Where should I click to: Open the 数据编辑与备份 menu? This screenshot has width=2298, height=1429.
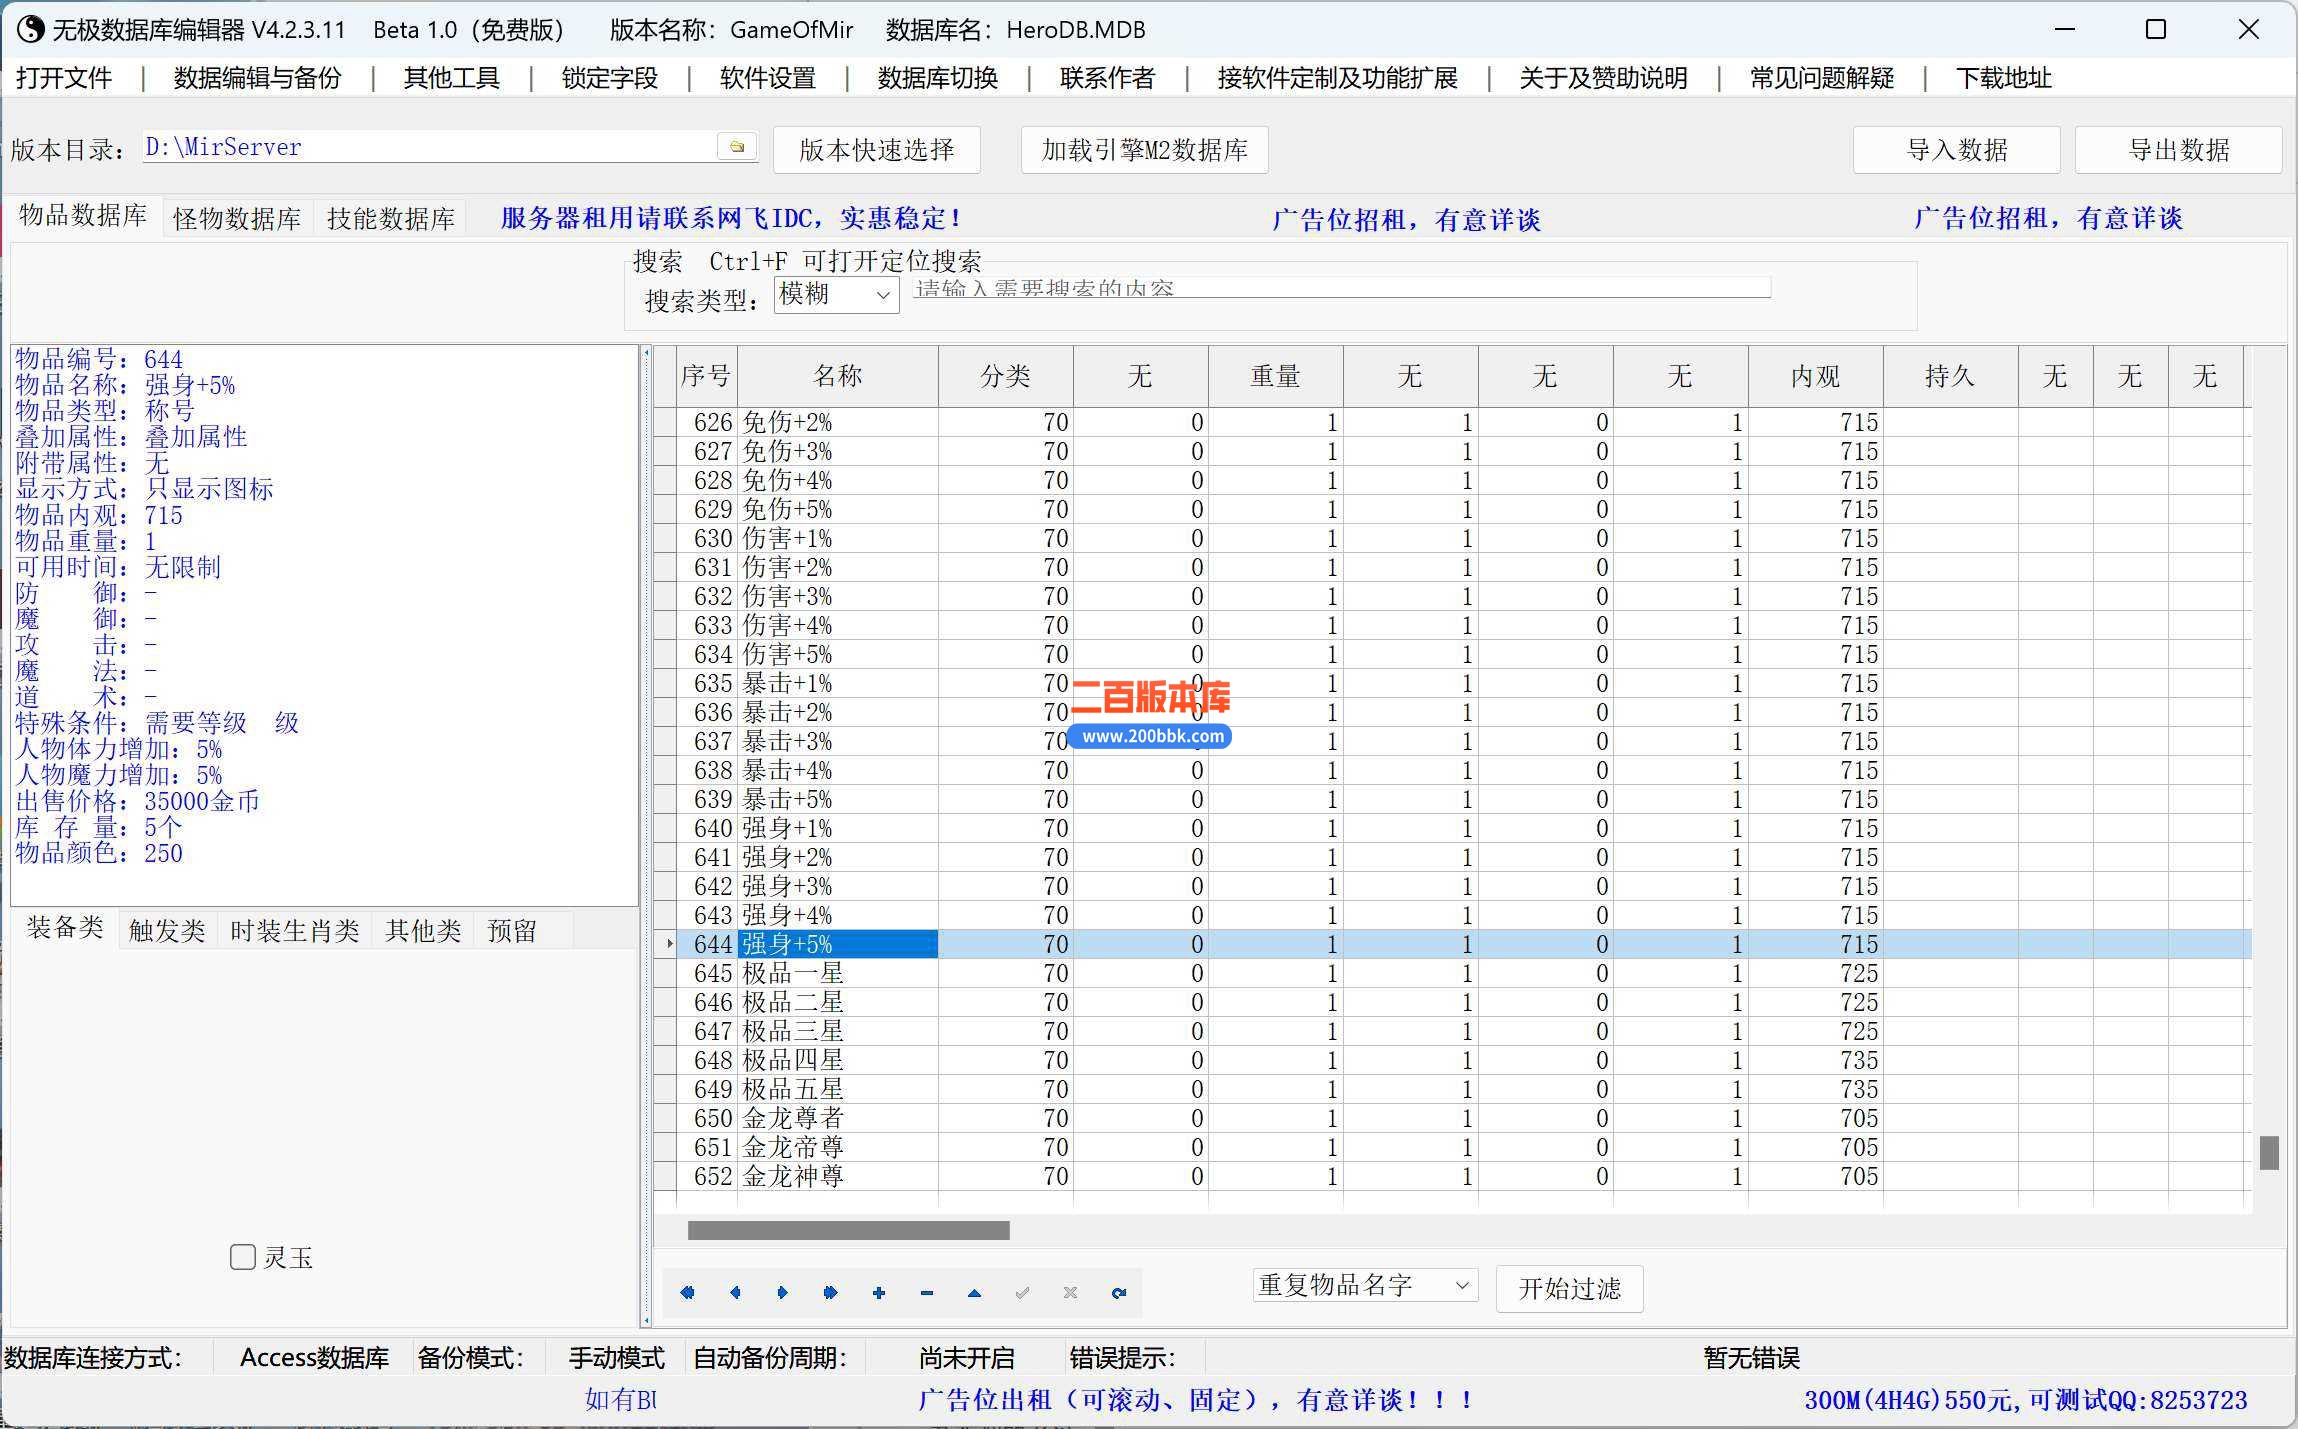point(257,78)
